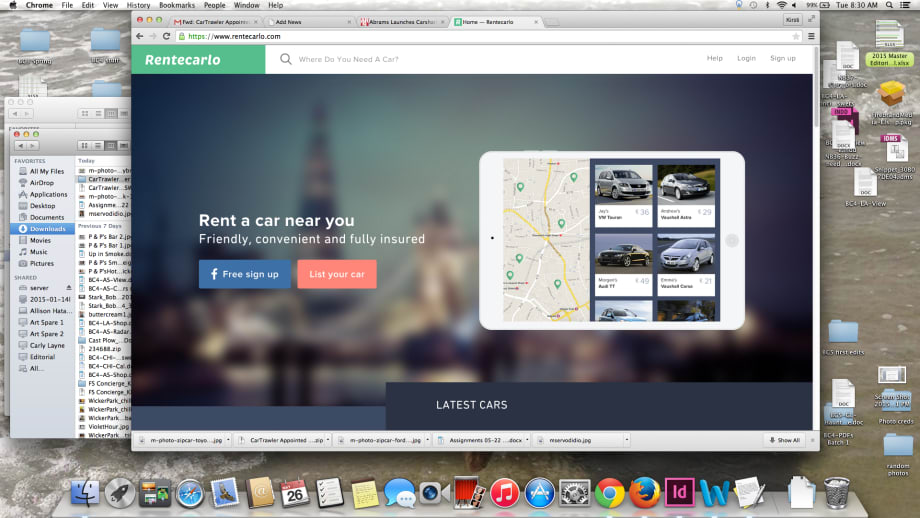Open System Preferences from the Dock

tap(574, 493)
